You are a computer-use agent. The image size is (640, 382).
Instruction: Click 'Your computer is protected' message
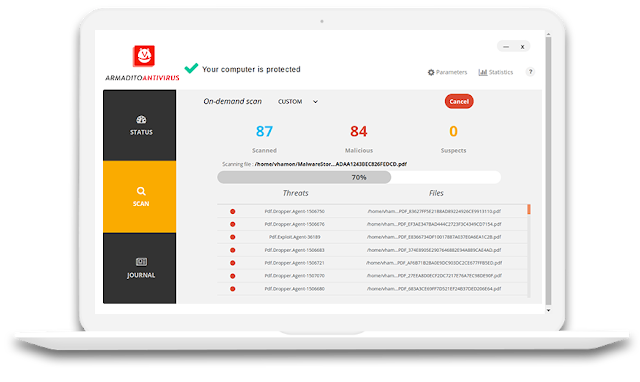tap(251, 69)
